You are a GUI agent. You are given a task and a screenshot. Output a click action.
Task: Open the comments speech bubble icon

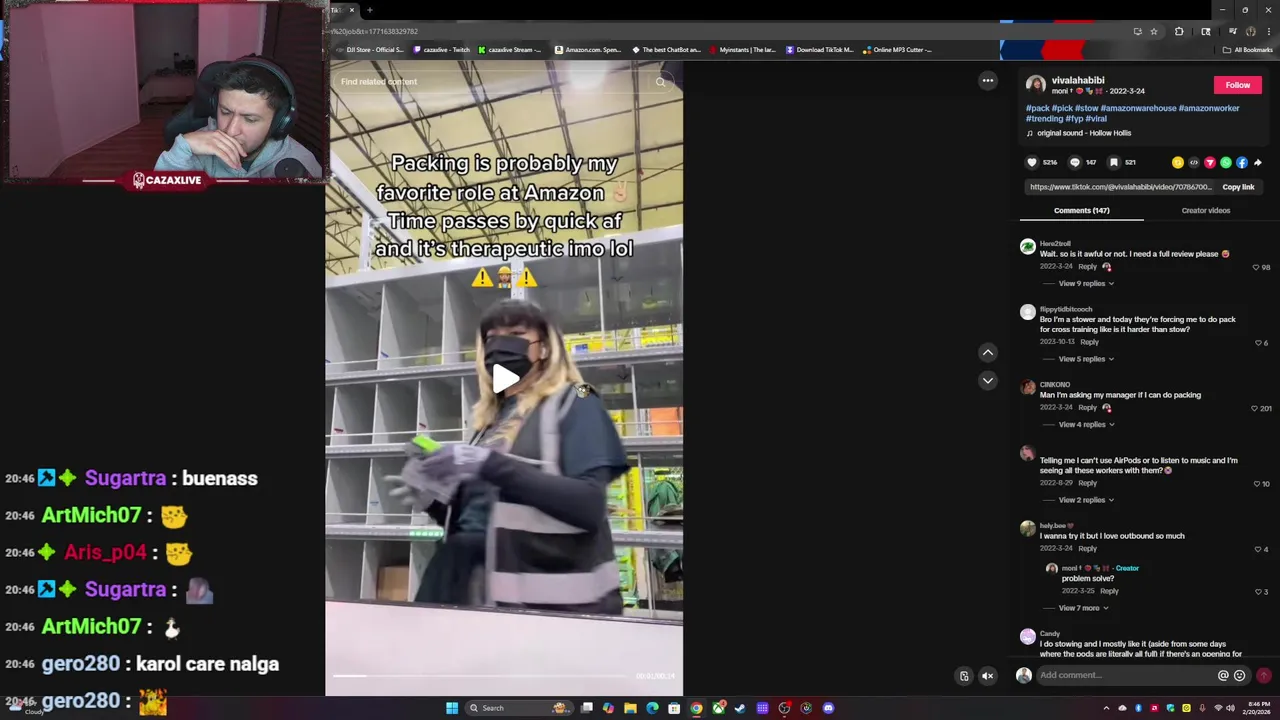click(1075, 162)
